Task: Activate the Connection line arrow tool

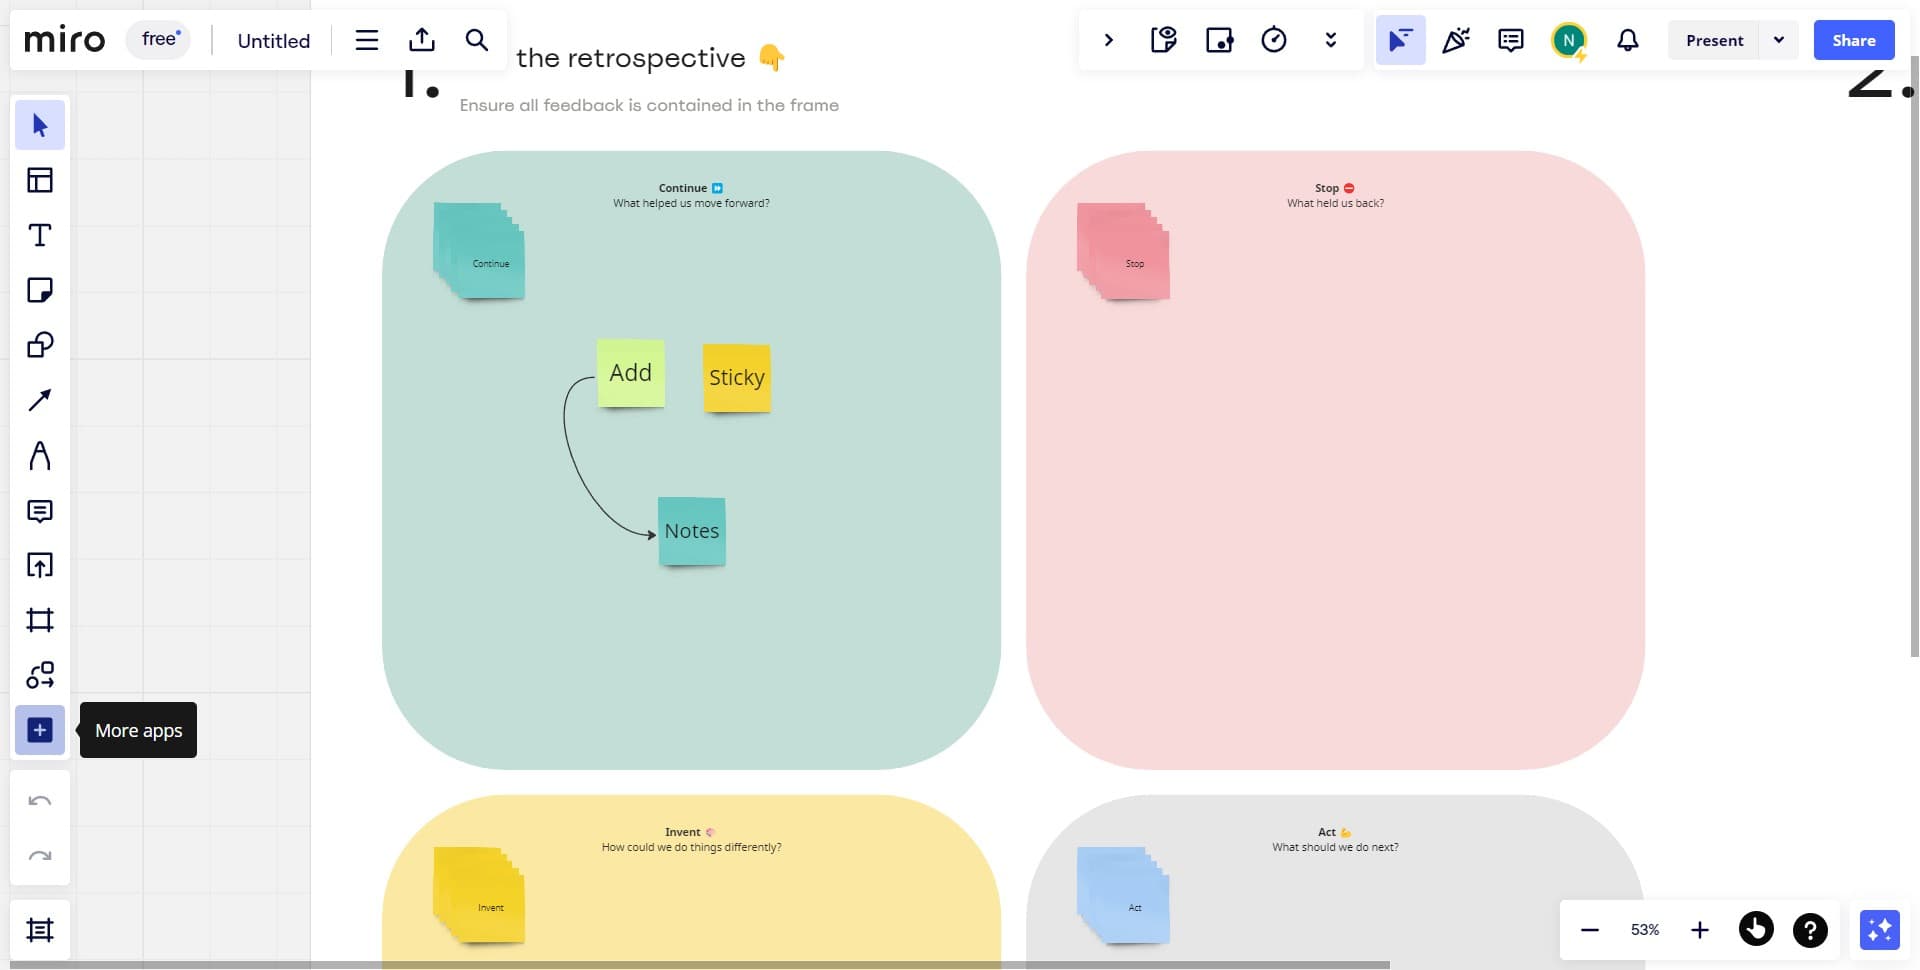Action: [40, 400]
